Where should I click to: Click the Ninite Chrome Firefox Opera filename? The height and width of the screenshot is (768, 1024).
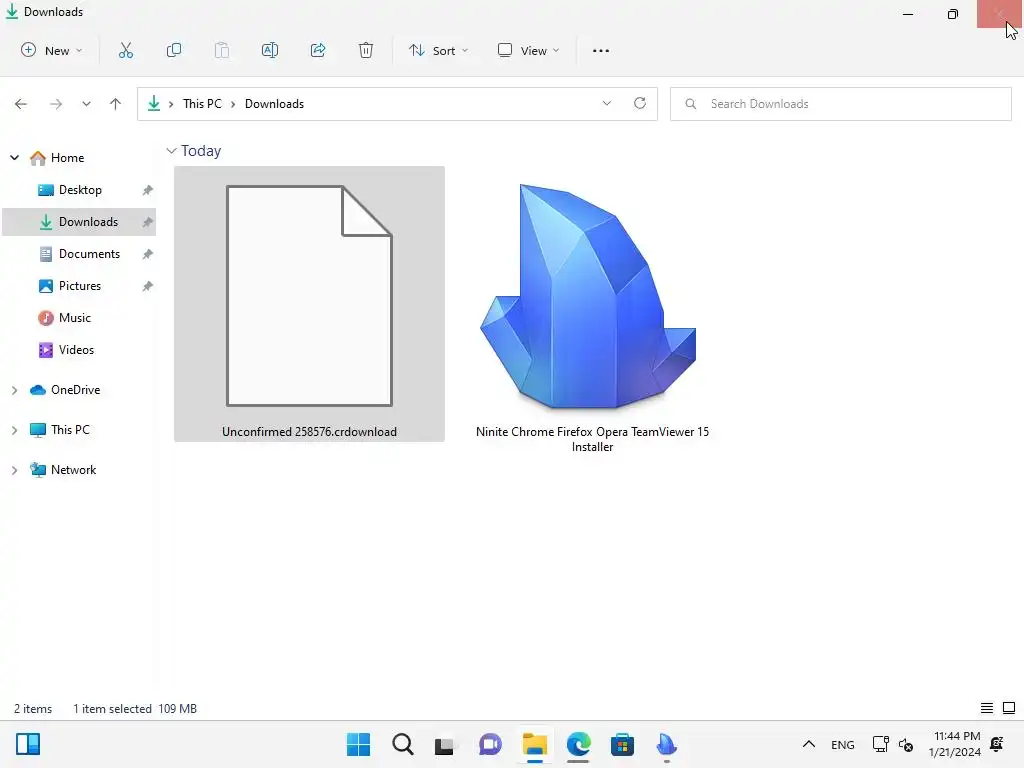coord(592,439)
